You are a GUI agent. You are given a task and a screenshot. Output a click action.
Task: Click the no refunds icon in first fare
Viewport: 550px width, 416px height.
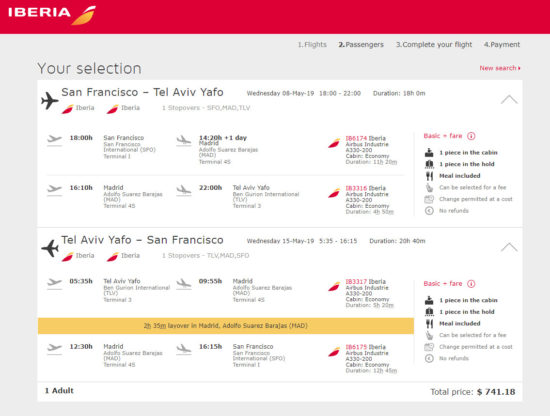point(429,211)
